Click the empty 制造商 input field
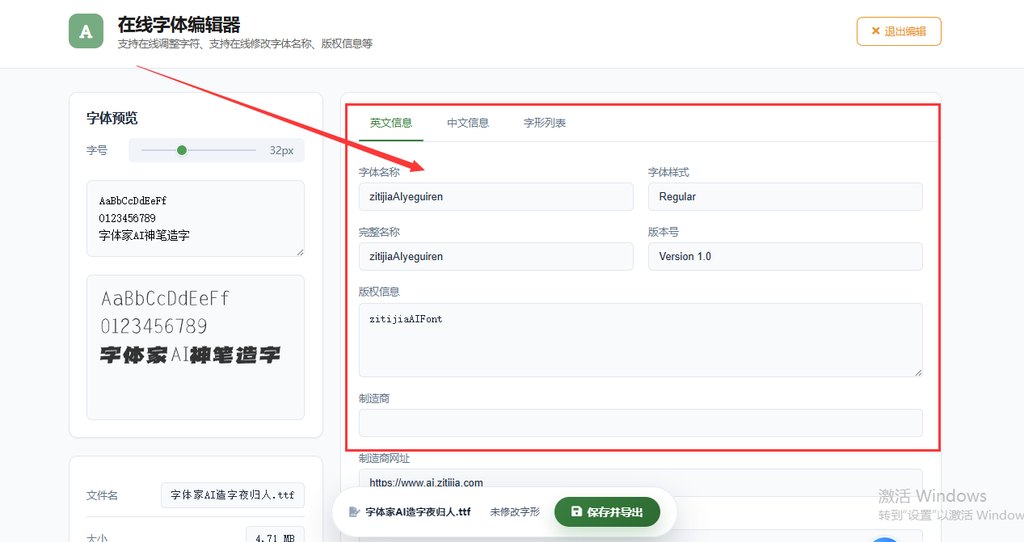1024x542 pixels. [x=641, y=423]
